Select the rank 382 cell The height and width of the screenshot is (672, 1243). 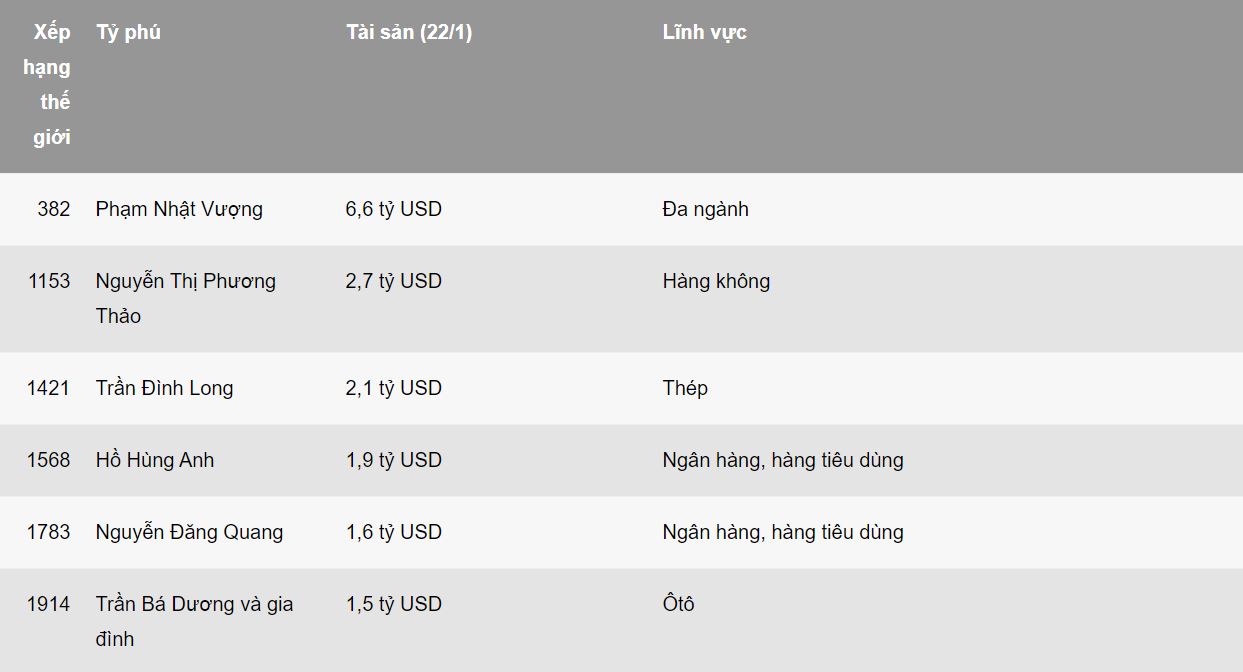click(x=54, y=209)
